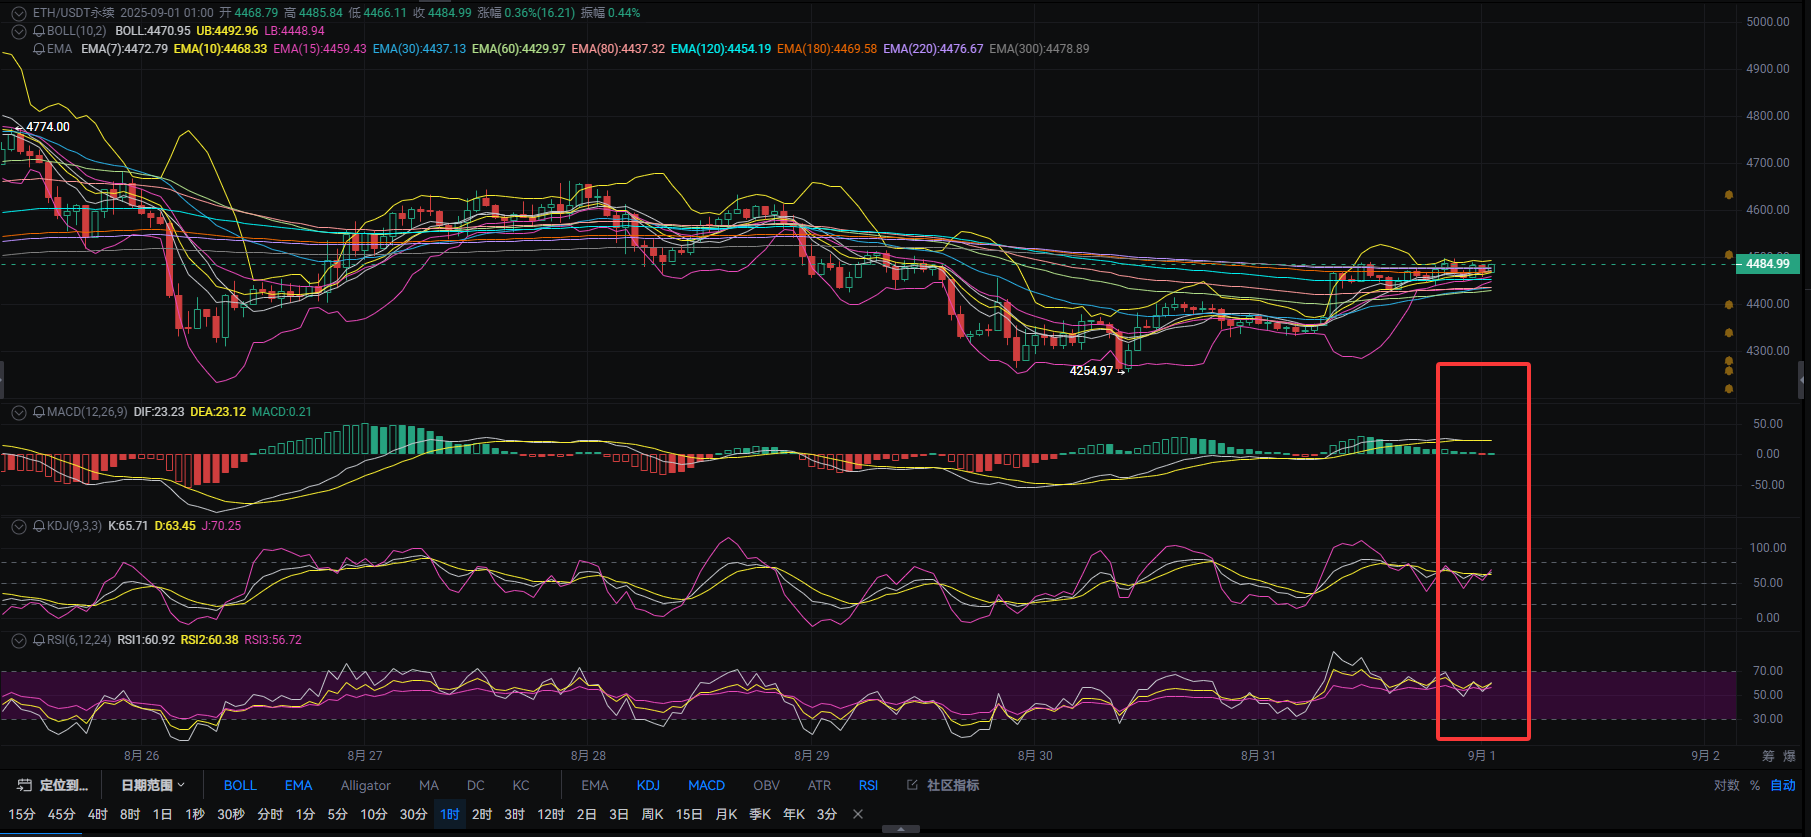Toggle the MACD sub-chart indicator
Image resolution: width=1811 pixels, height=837 pixels.
click(x=706, y=785)
